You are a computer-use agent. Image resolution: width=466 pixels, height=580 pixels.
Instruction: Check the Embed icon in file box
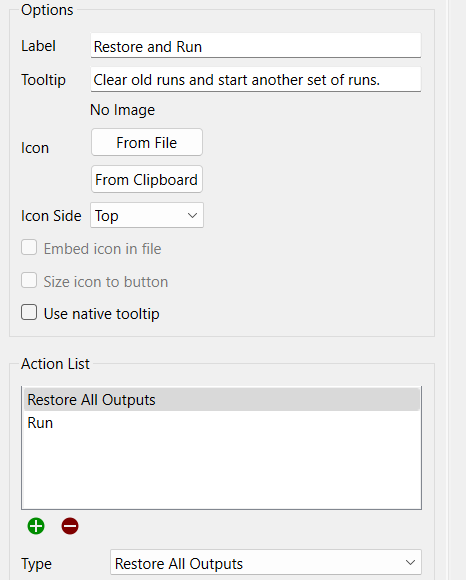29,247
